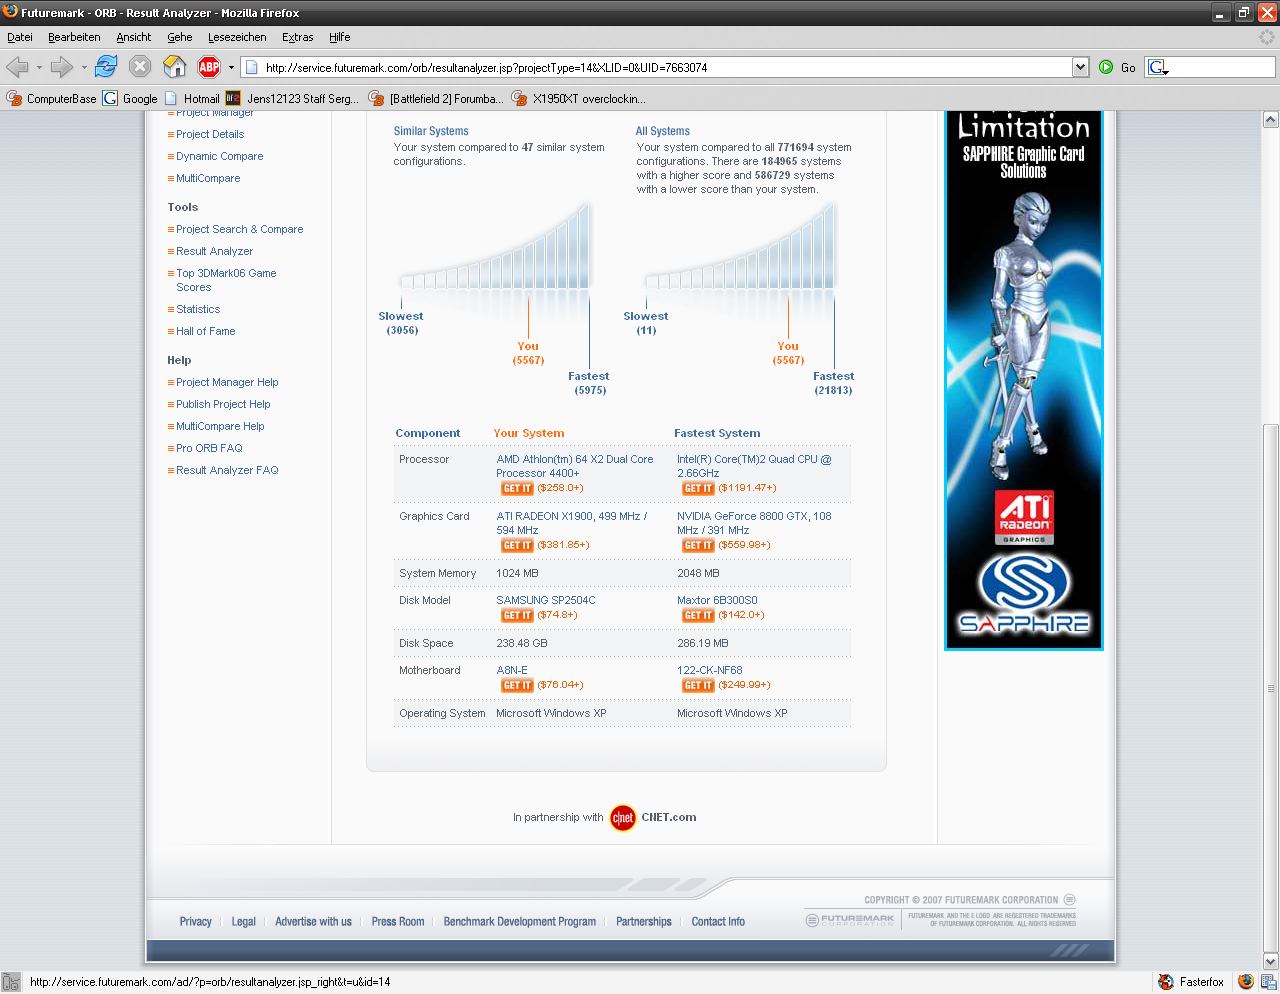1280x994 pixels.
Task: Click GET IT for Intel Core2 Quad CPU
Action: point(698,489)
